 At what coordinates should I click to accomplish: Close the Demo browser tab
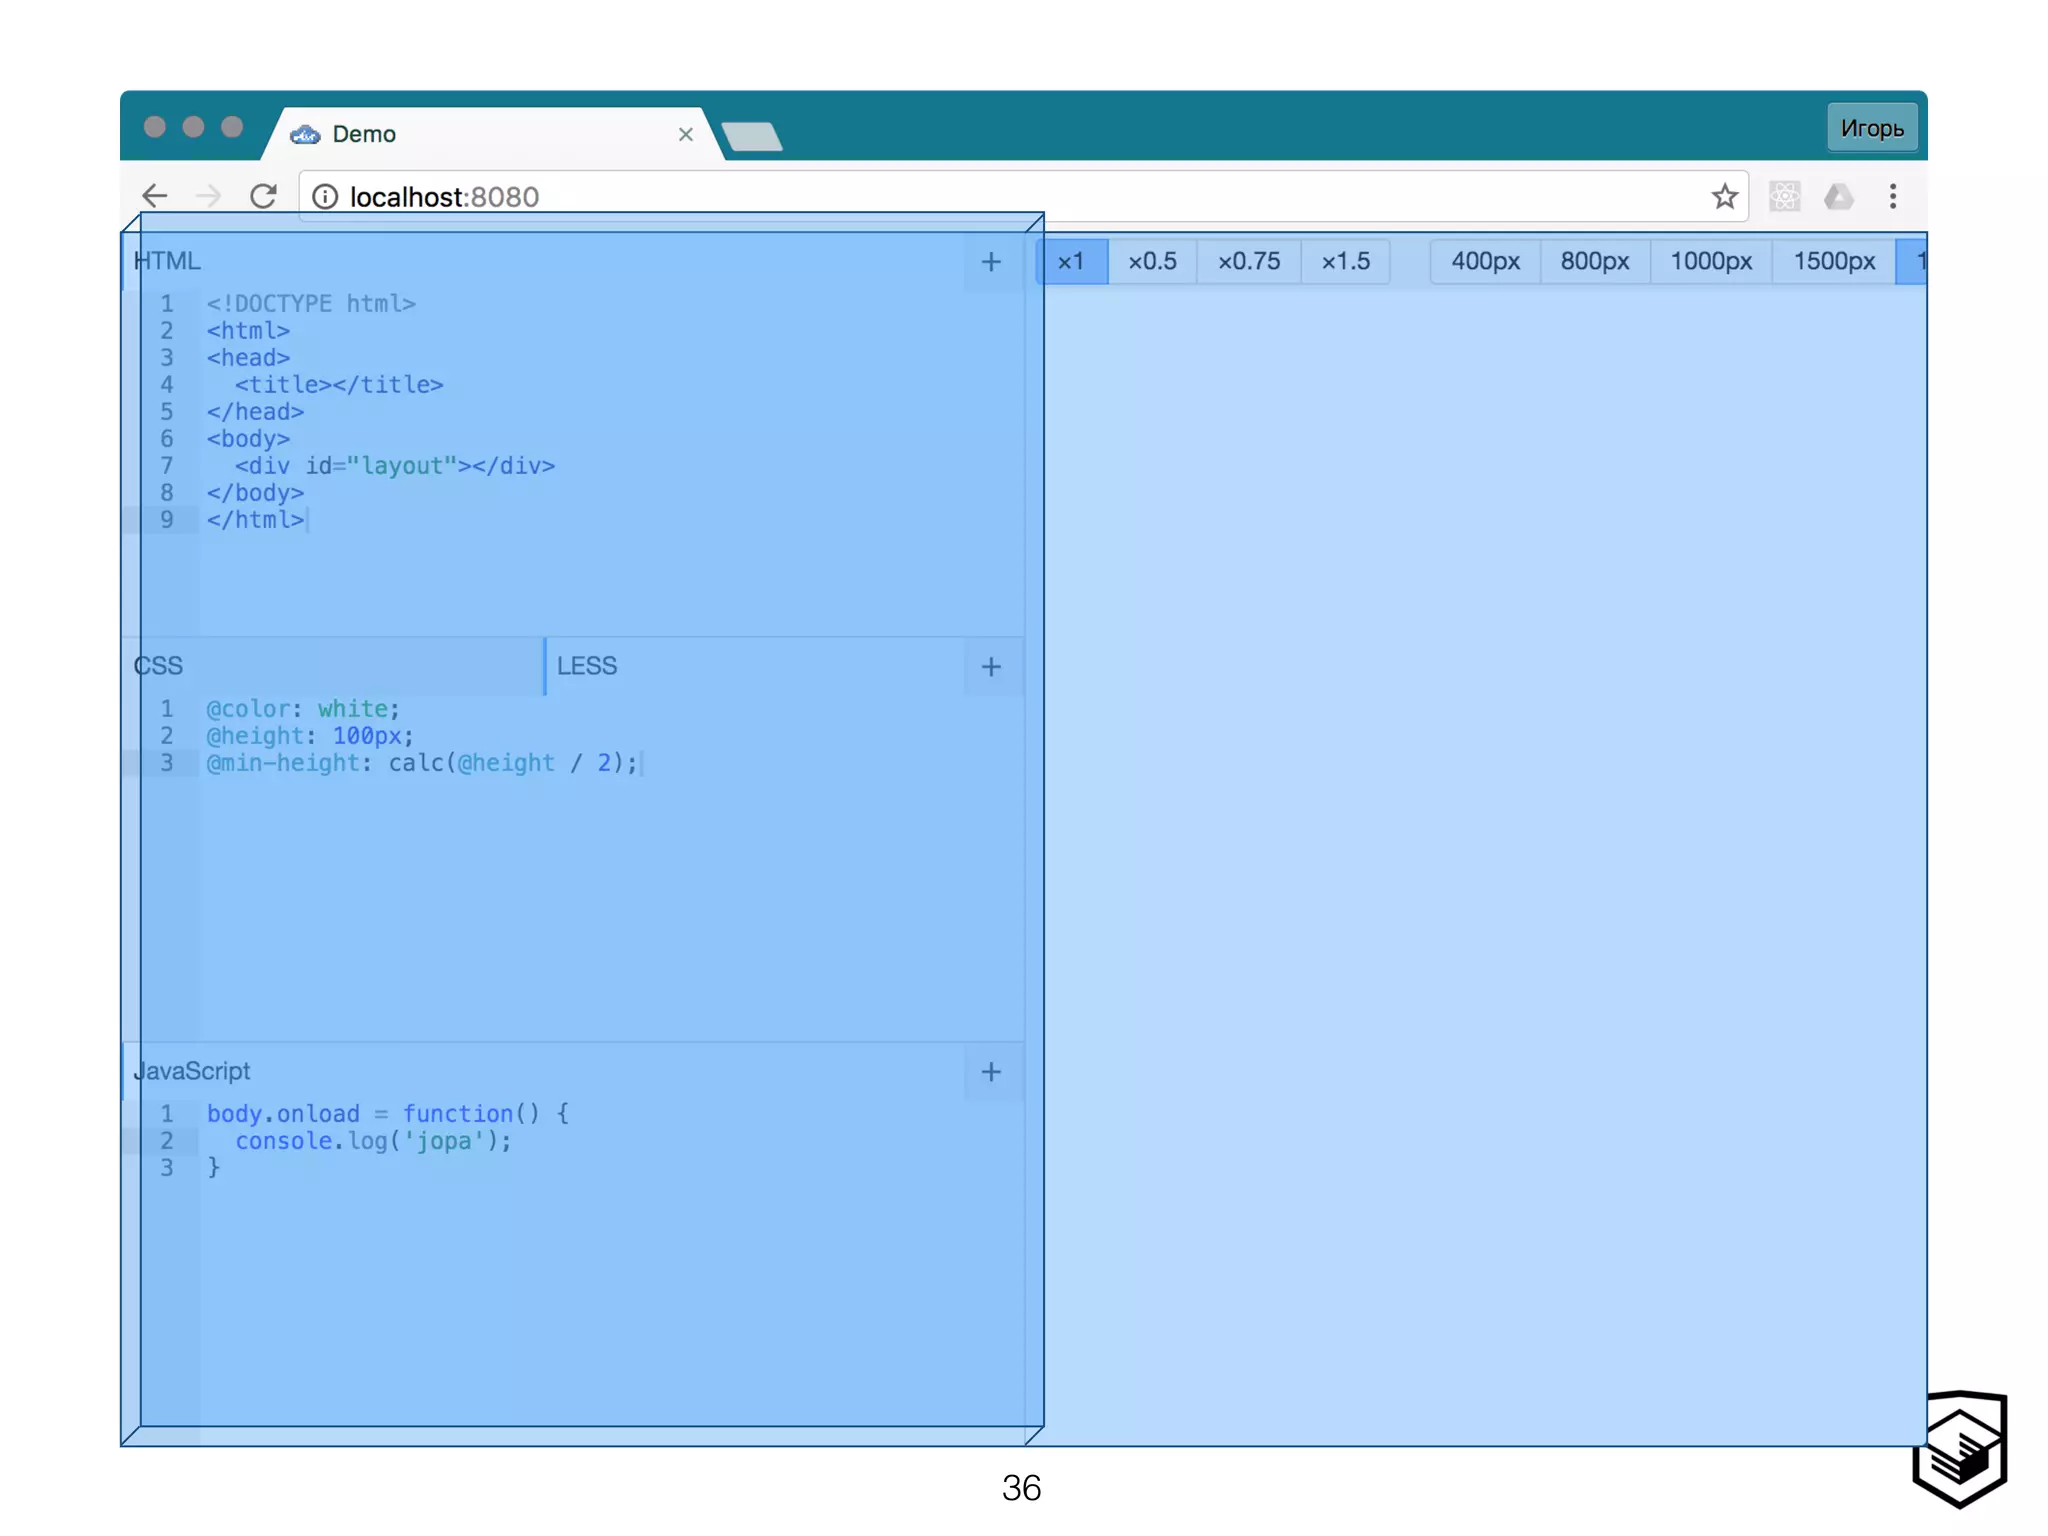(x=685, y=134)
